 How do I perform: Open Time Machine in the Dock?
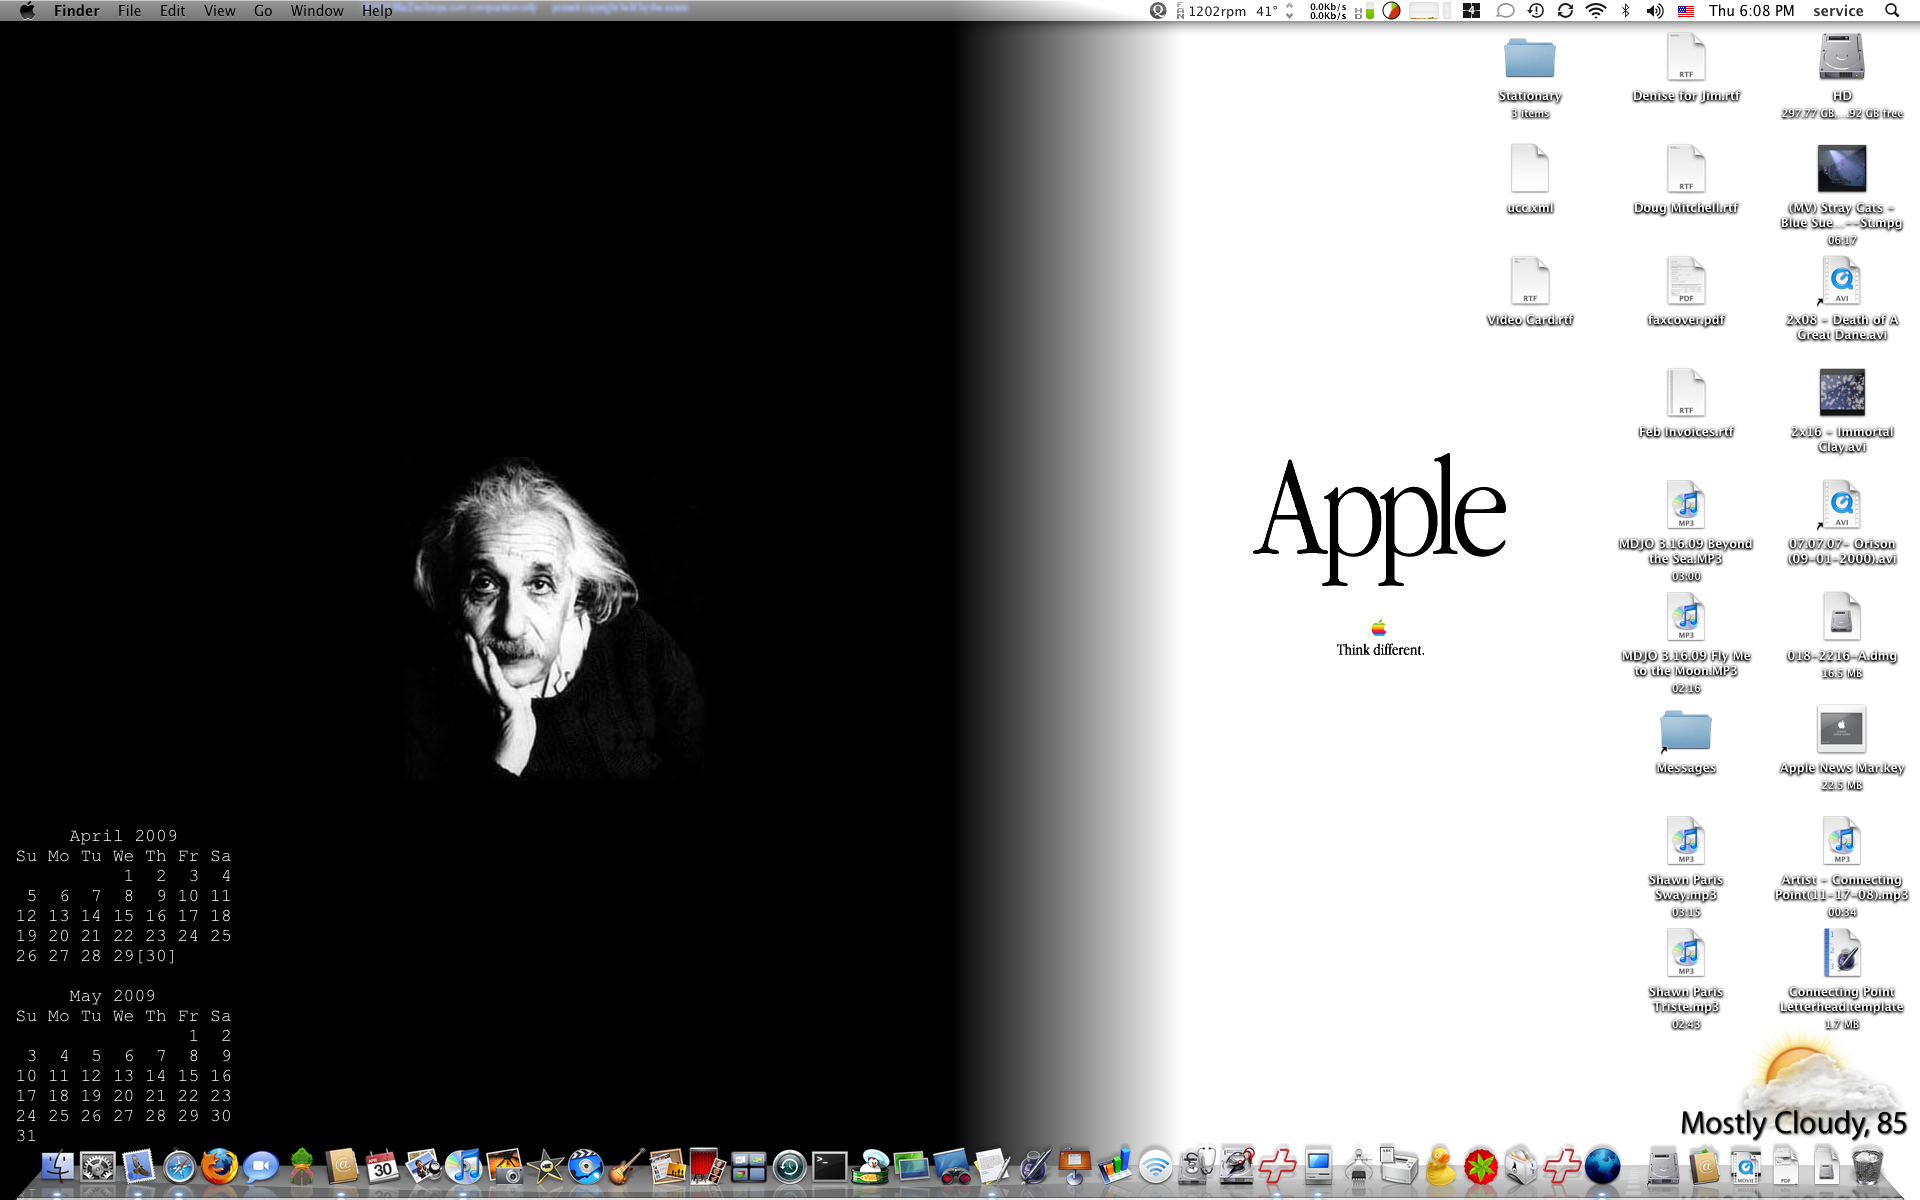(x=789, y=1166)
